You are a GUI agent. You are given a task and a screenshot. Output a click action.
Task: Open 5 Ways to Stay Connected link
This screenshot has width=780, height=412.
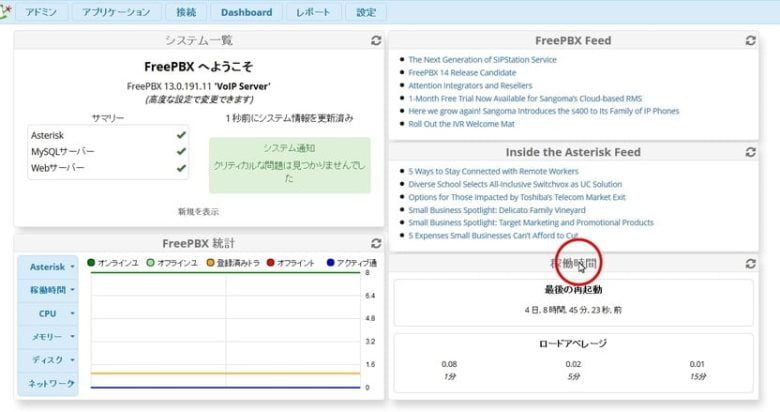click(493, 171)
